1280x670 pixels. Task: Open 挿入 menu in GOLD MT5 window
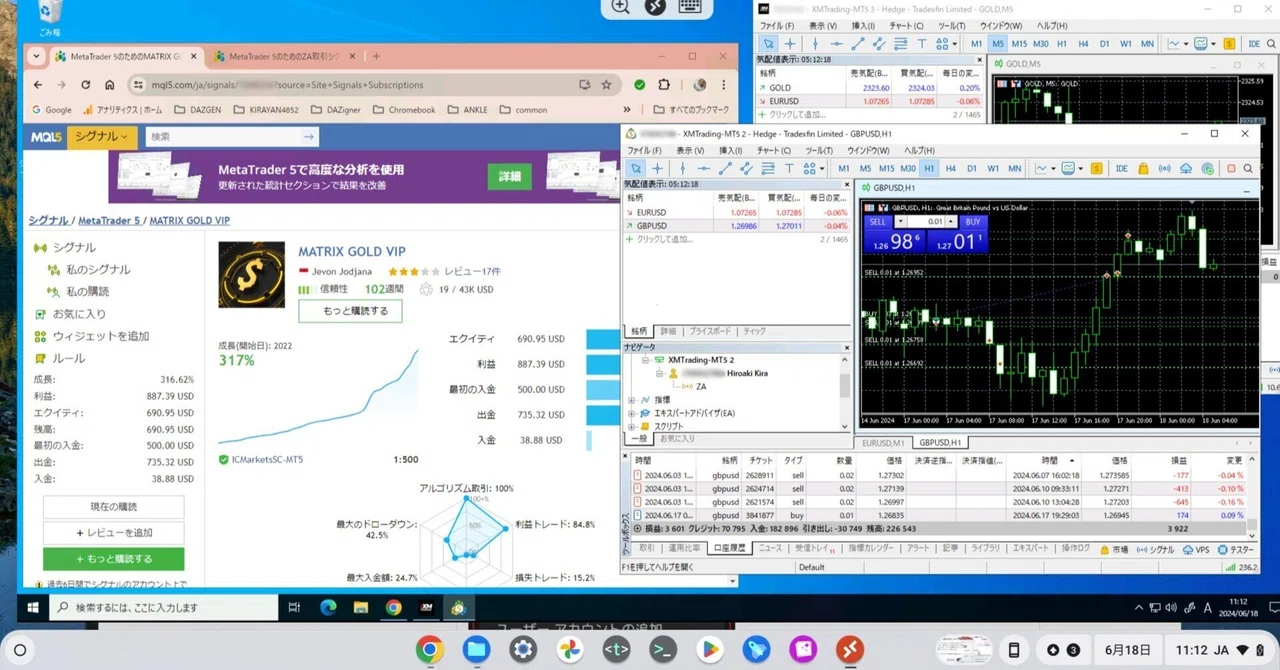pyautogui.click(x=863, y=25)
